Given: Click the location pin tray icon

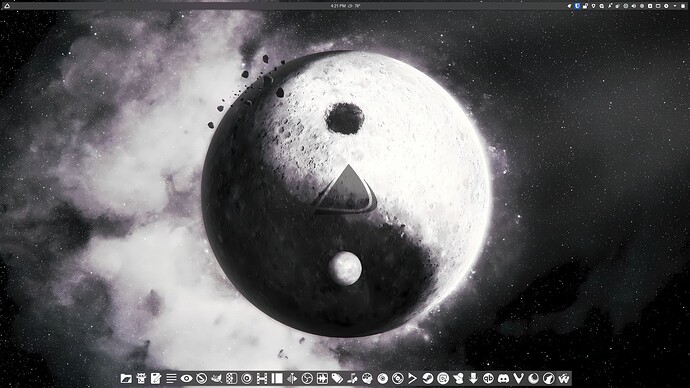Looking at the screenshot, I should click(x=594, y=6).
